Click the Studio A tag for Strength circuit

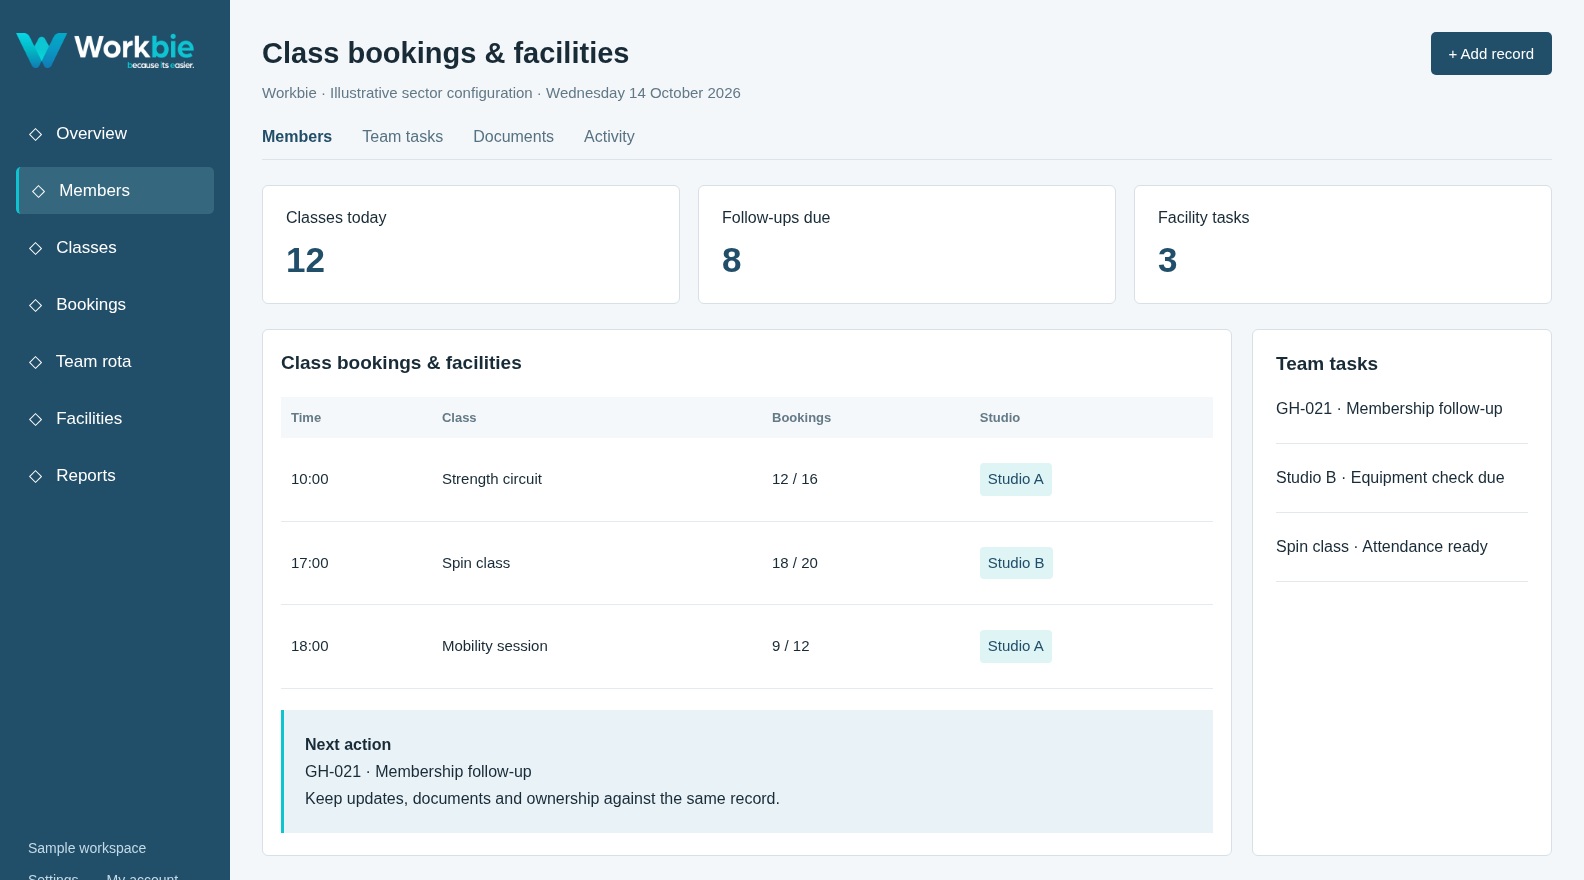pos(1016,479)
